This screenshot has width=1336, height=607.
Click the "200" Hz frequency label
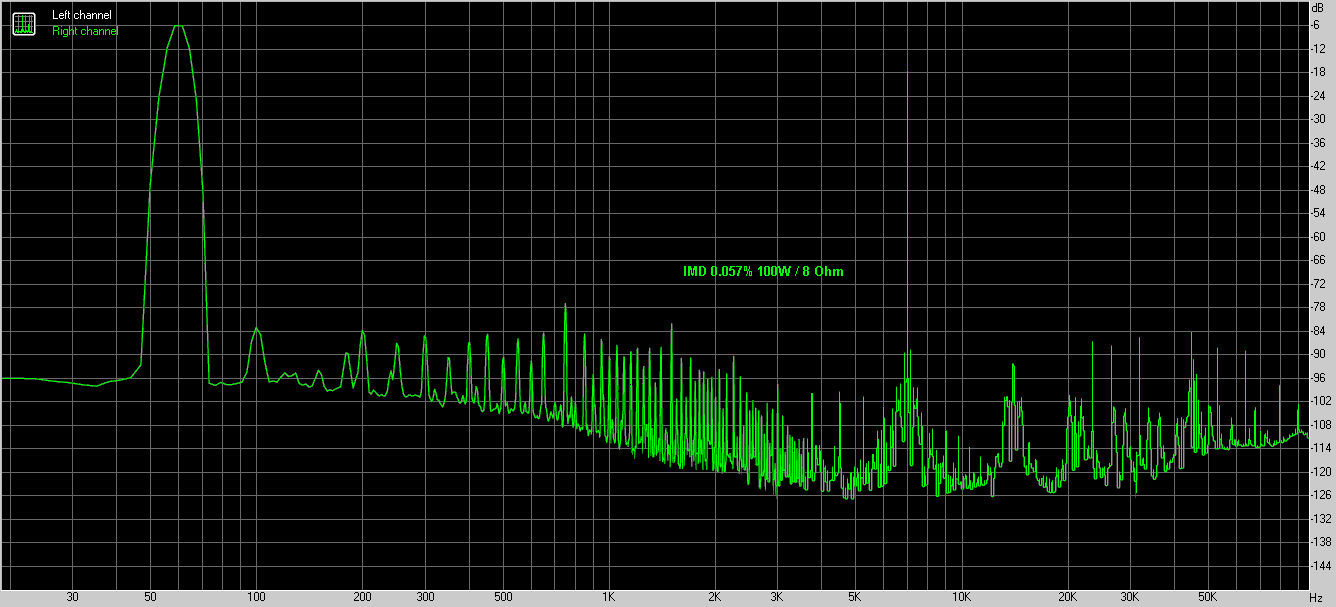363,597
